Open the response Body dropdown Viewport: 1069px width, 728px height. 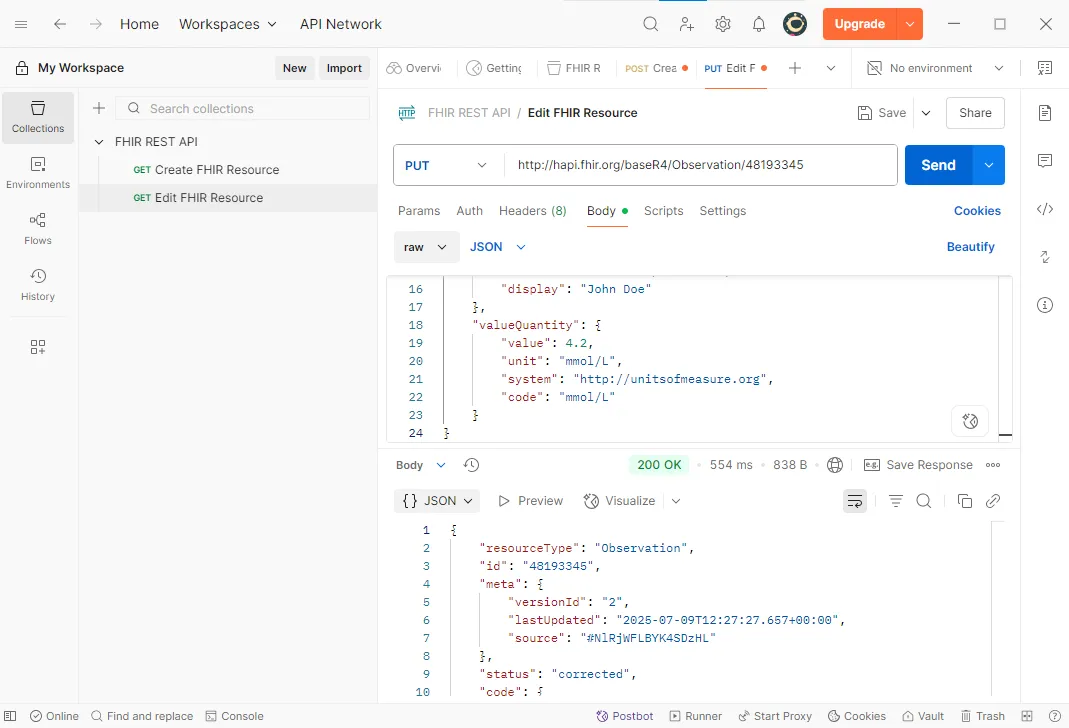point(420,465)
